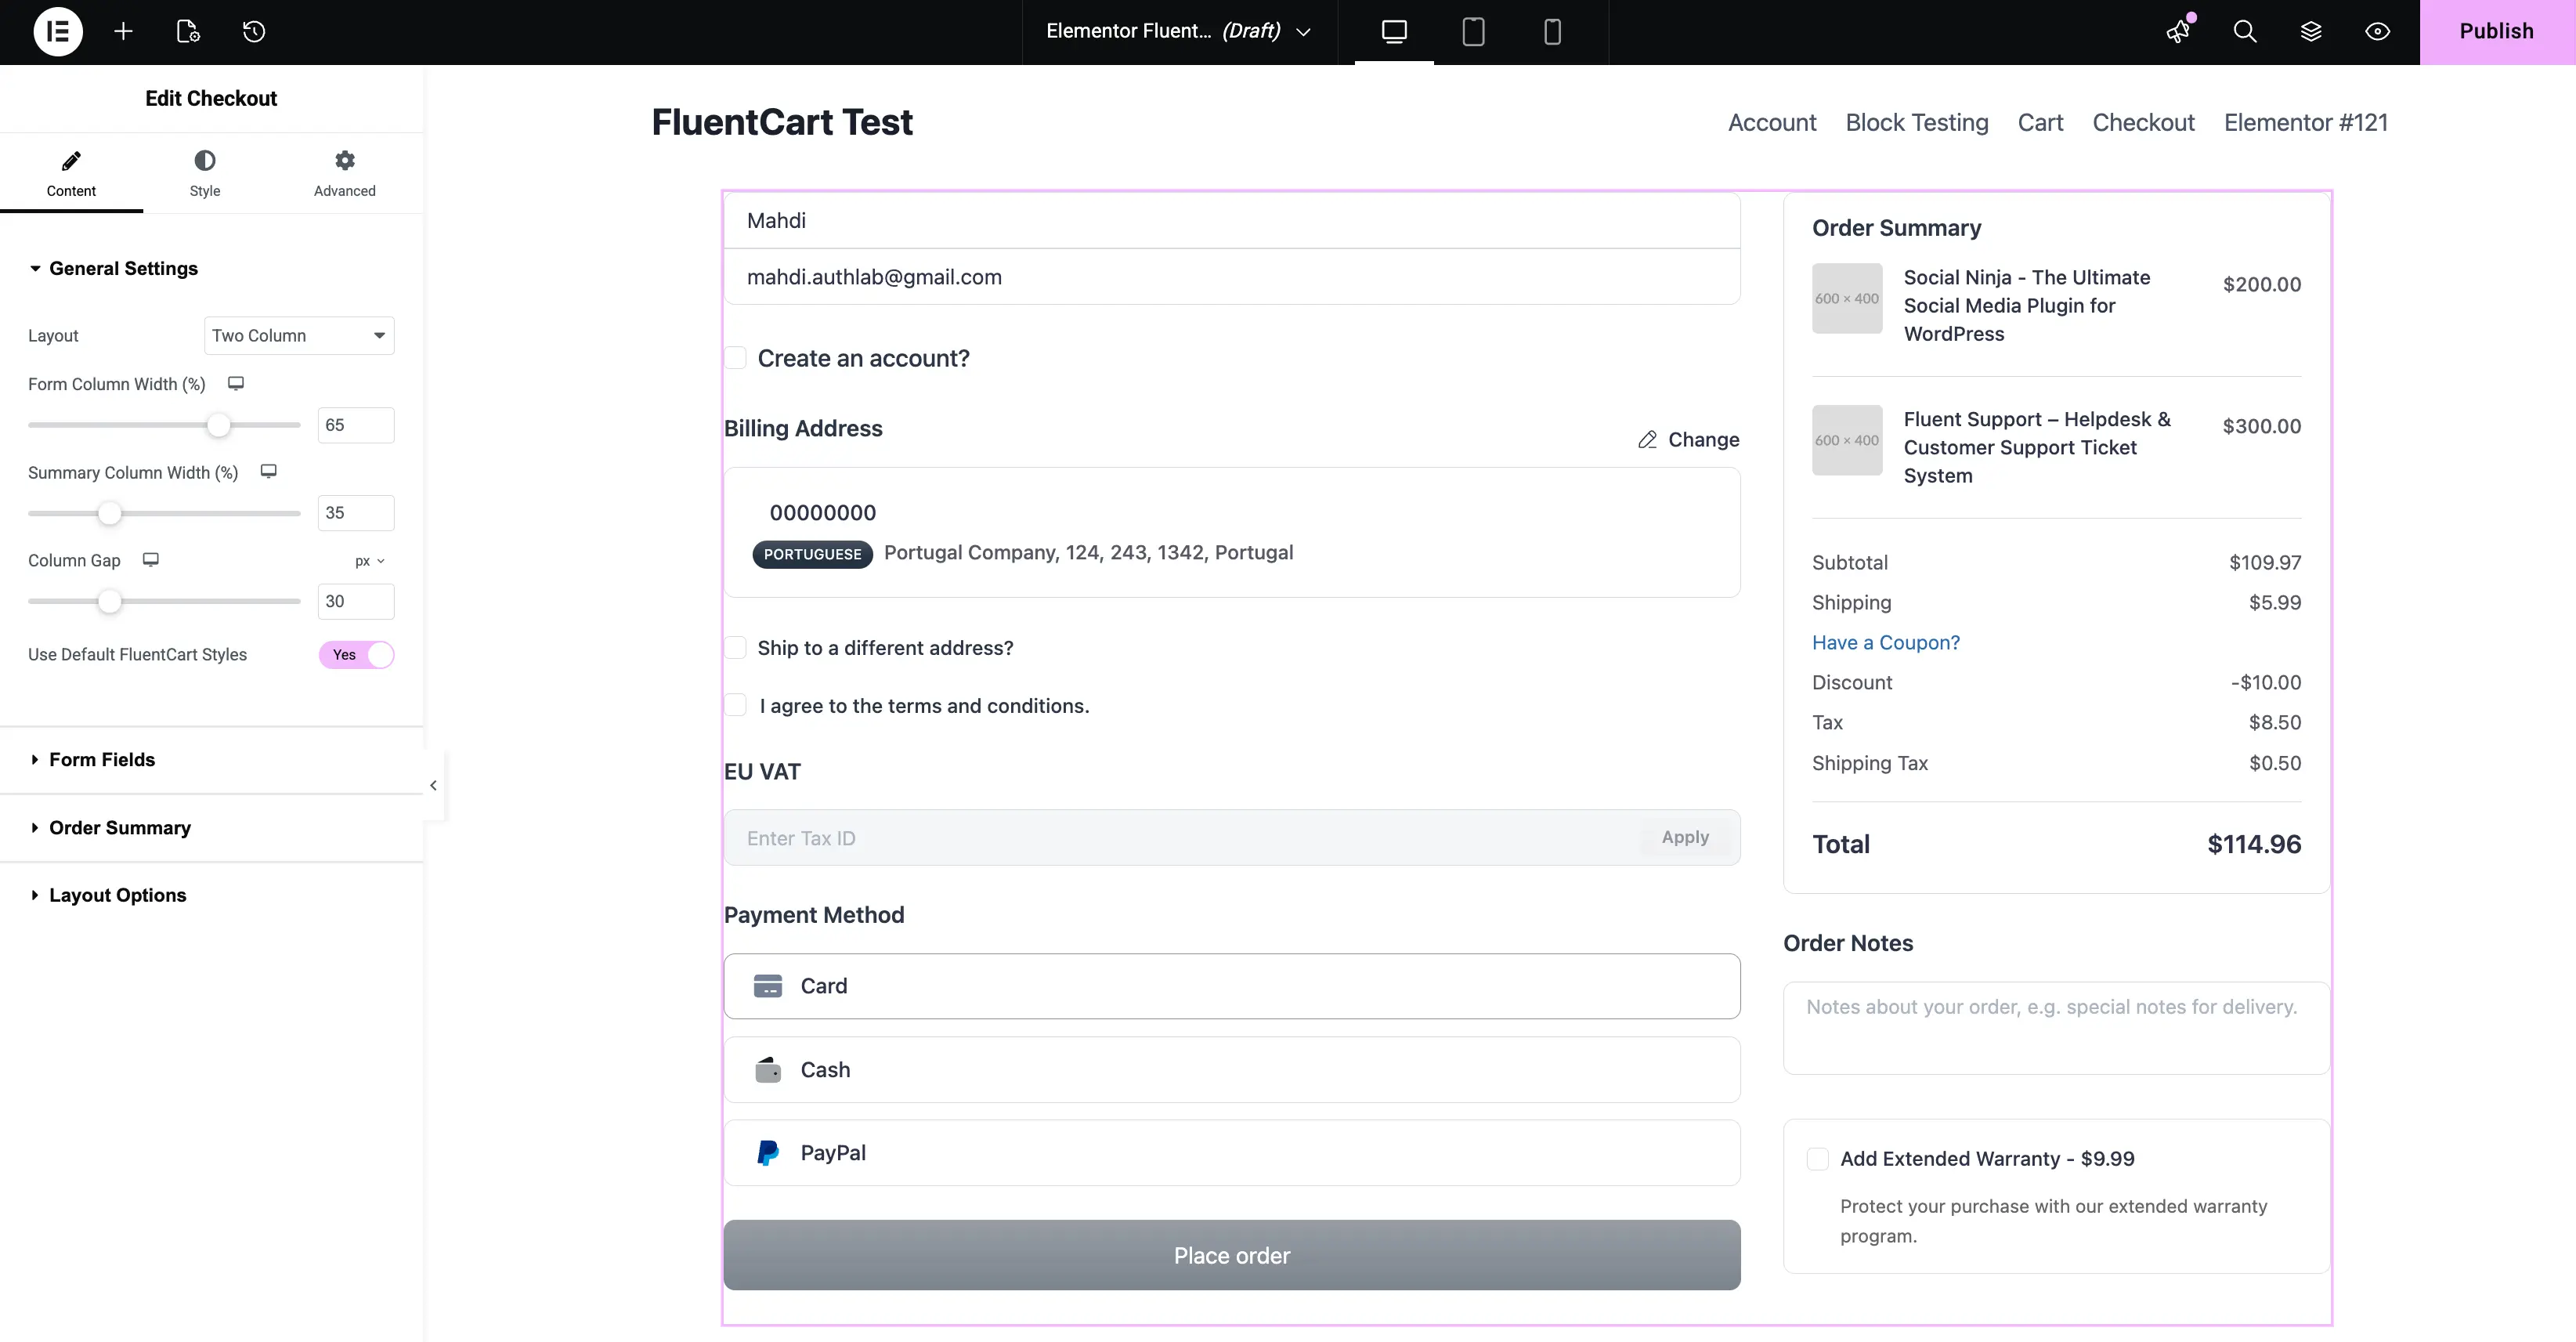
Task: Check Ship to a different address
Action: pos(736,647)
